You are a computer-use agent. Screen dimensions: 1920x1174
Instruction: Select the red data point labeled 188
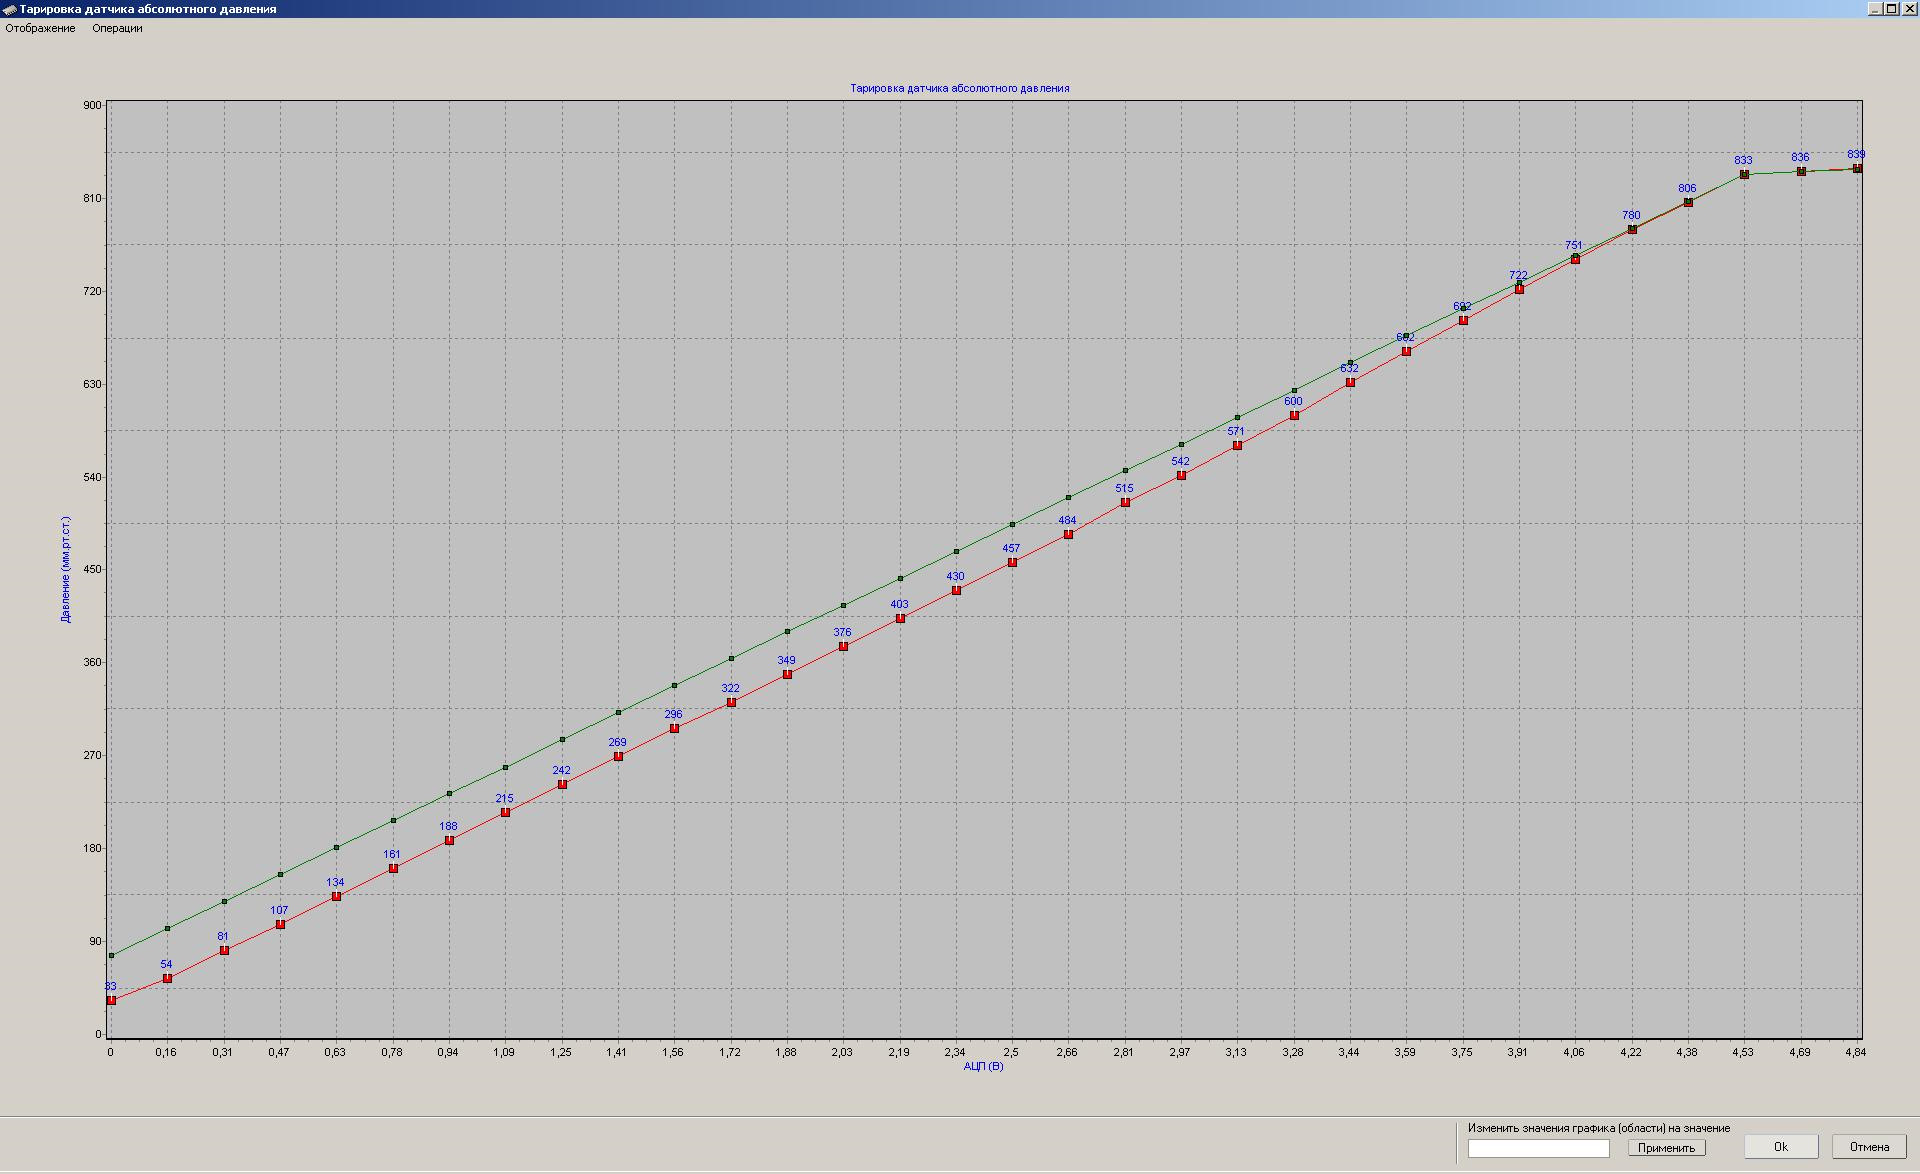[x=449, y=840]
